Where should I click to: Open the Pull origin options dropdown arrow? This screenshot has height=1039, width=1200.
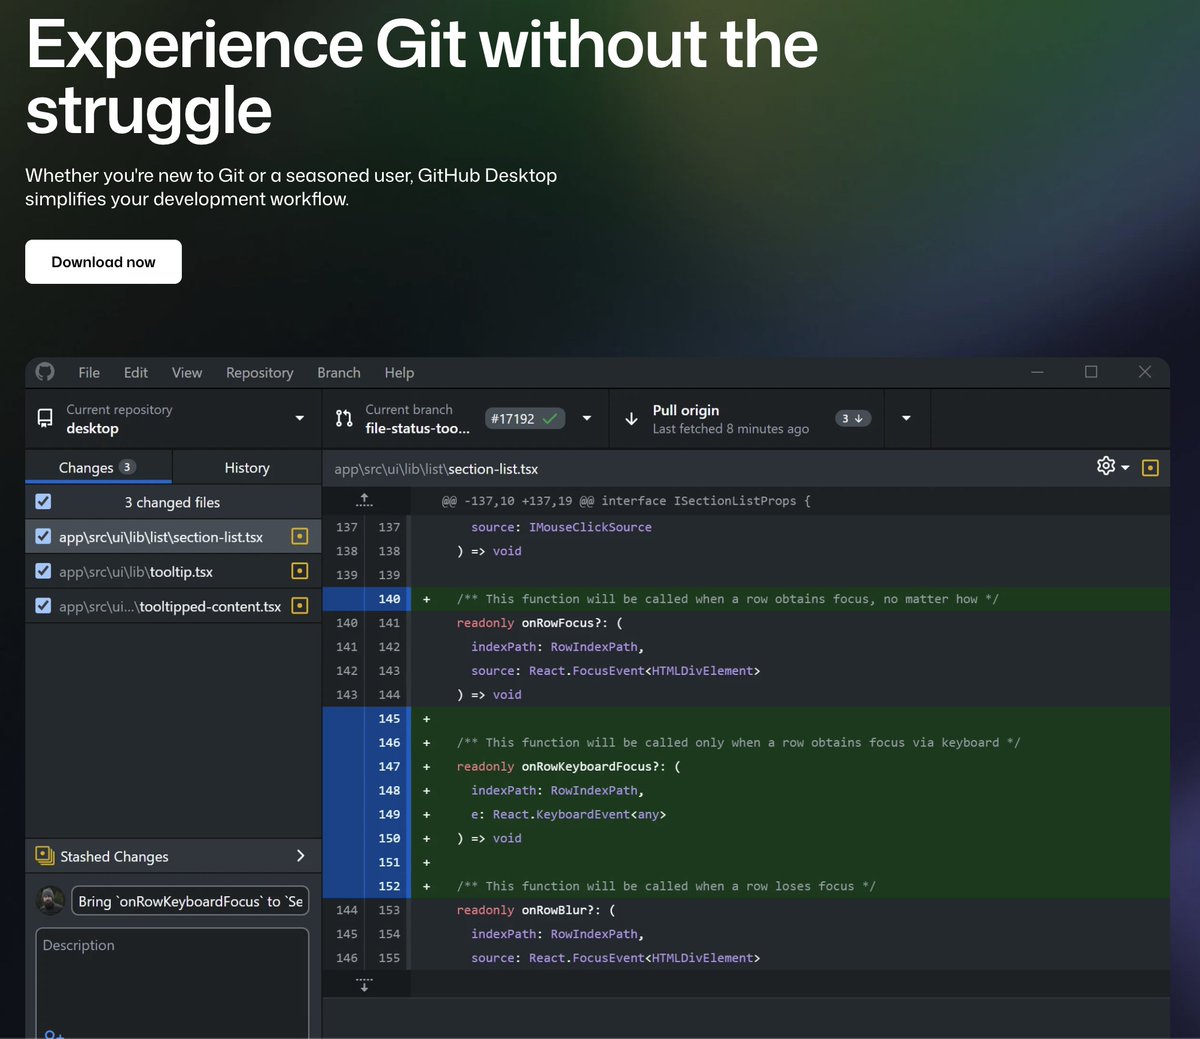[x=906, y=418]
